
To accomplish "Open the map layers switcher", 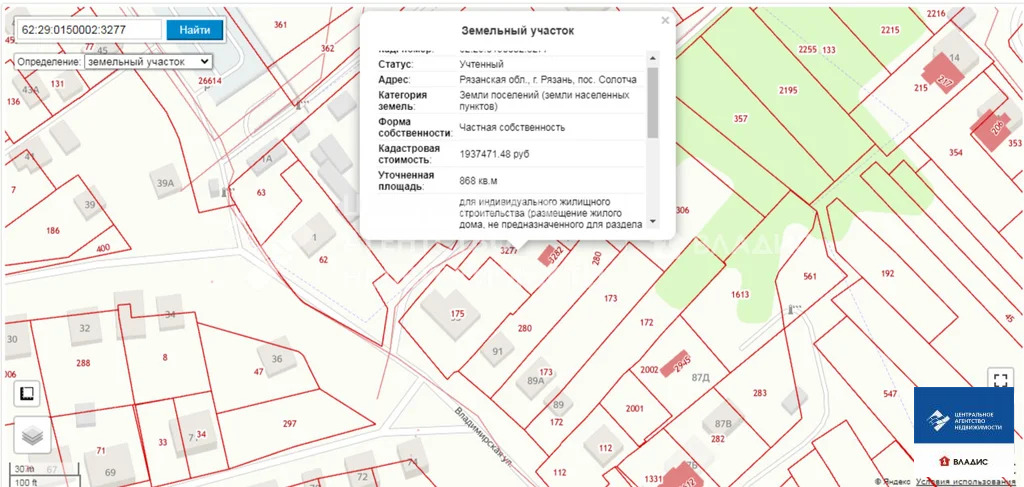I will [32, 435].
